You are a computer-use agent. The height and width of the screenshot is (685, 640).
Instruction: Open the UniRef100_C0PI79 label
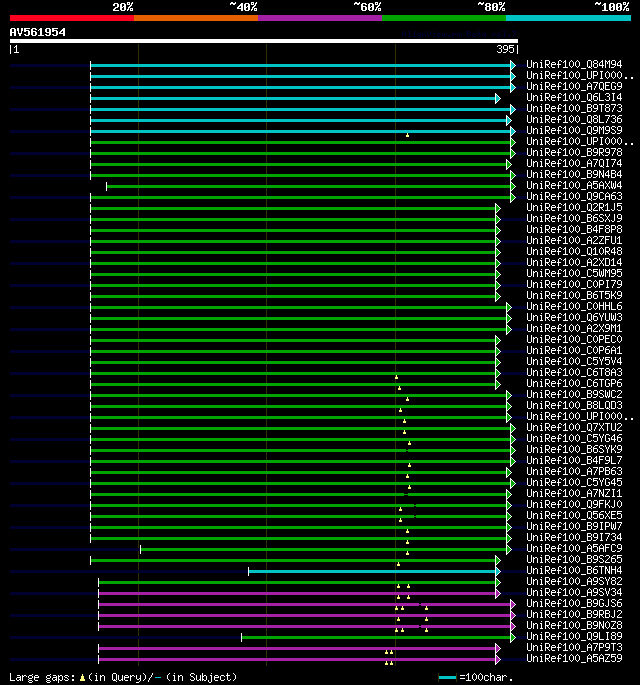pos(574,284)
